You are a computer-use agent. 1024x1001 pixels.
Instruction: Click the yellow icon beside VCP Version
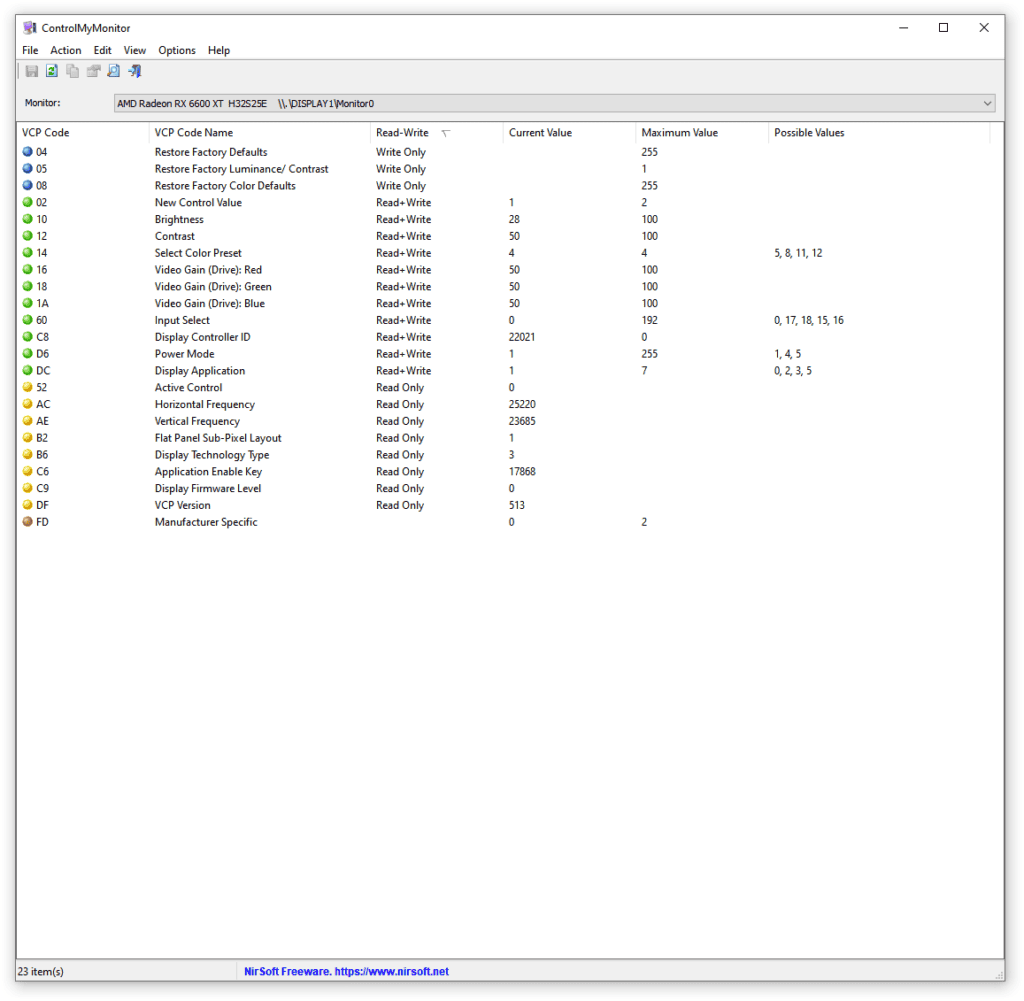click(x=25, y=505)
